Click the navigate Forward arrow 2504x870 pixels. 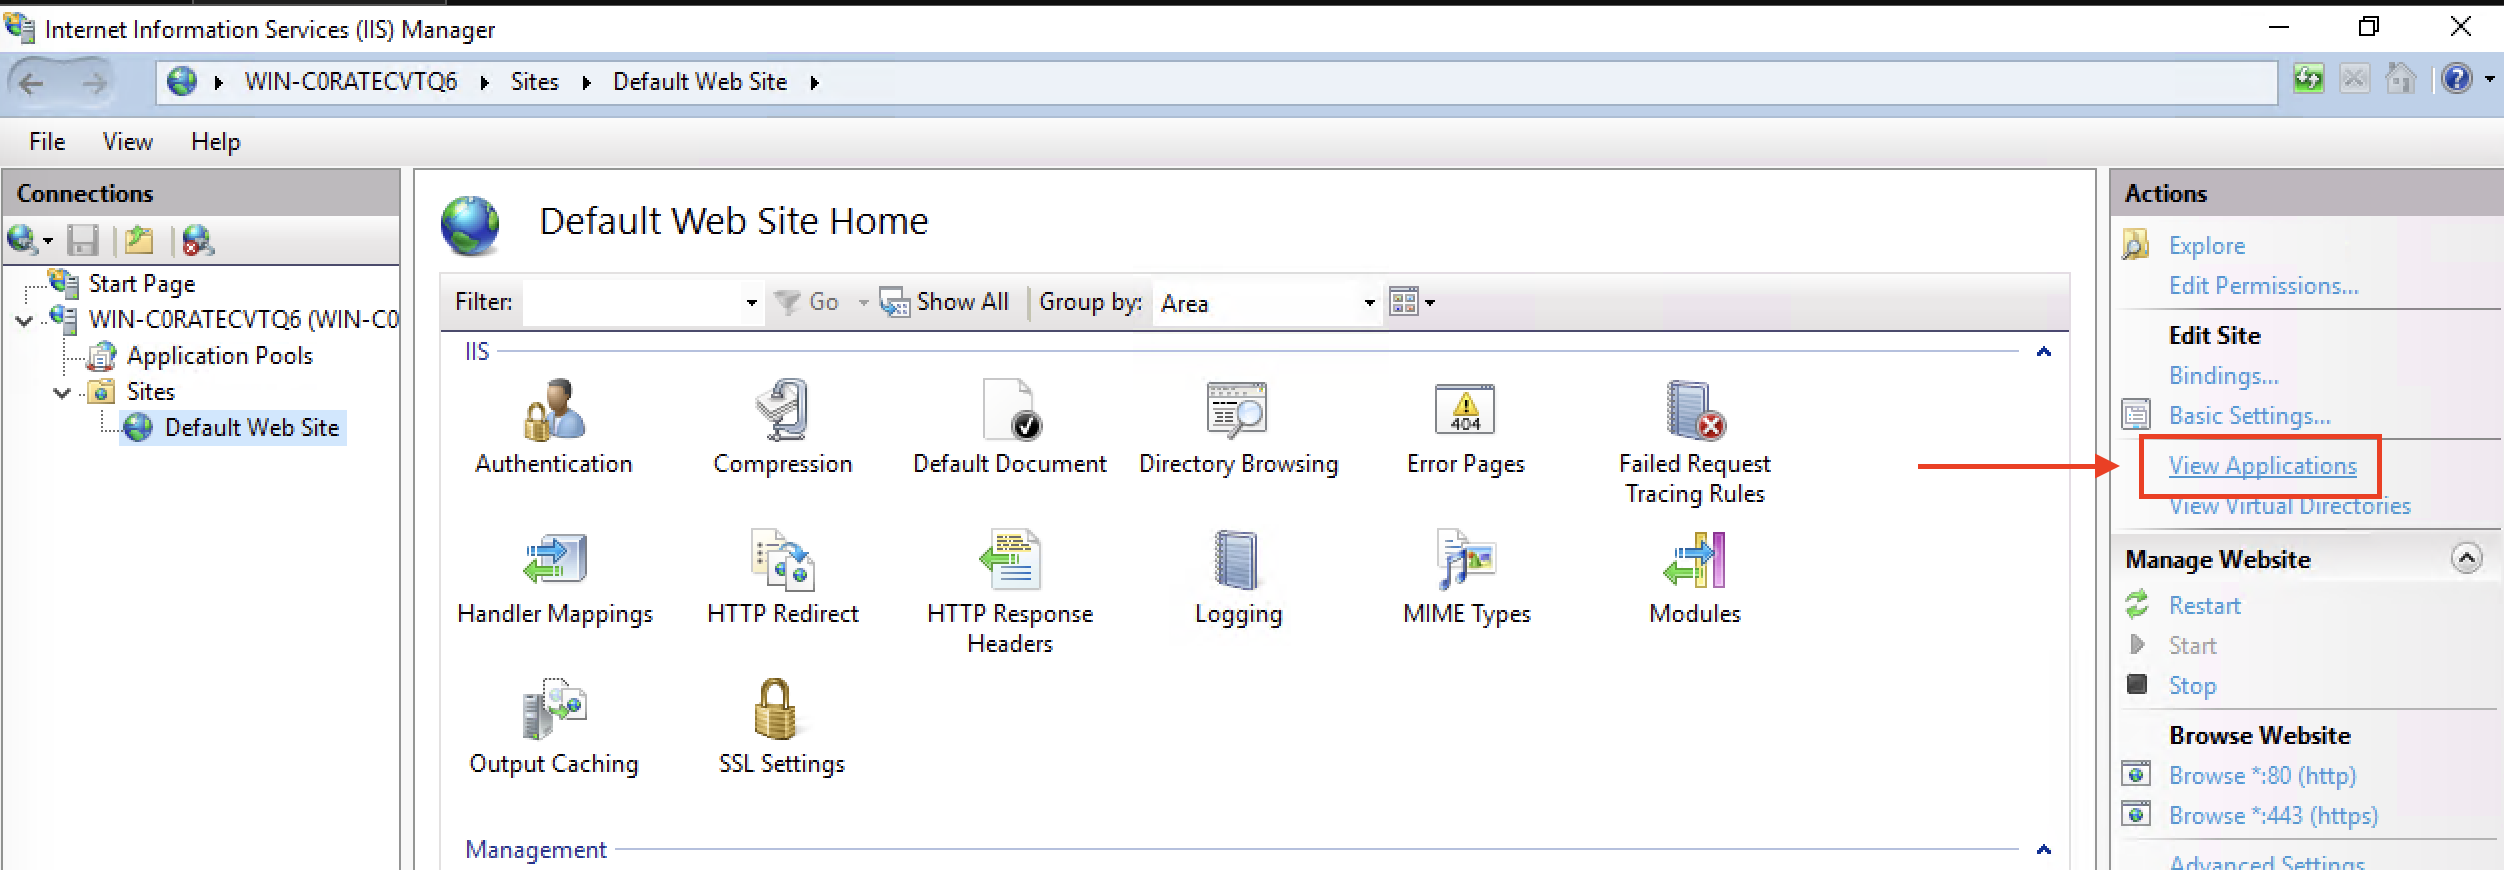tap(95, 82)
